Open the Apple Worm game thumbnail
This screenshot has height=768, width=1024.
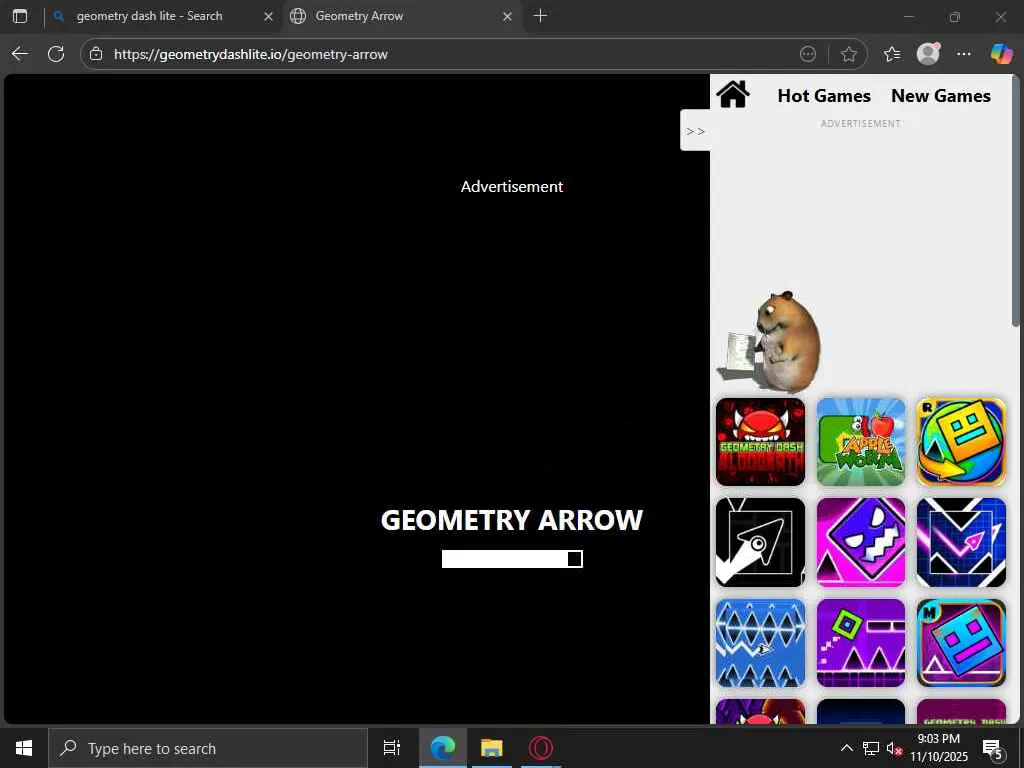coord(861,442)
